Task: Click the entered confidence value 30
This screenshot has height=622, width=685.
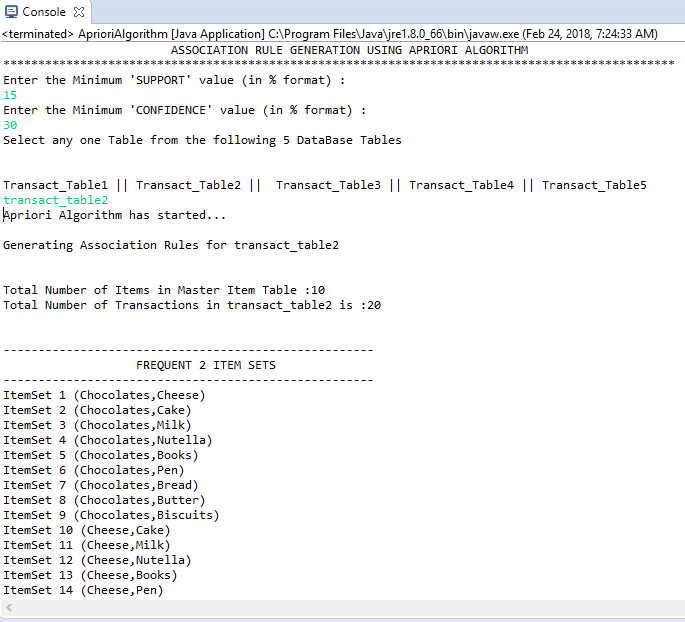Action: click(x=10, y=125)
